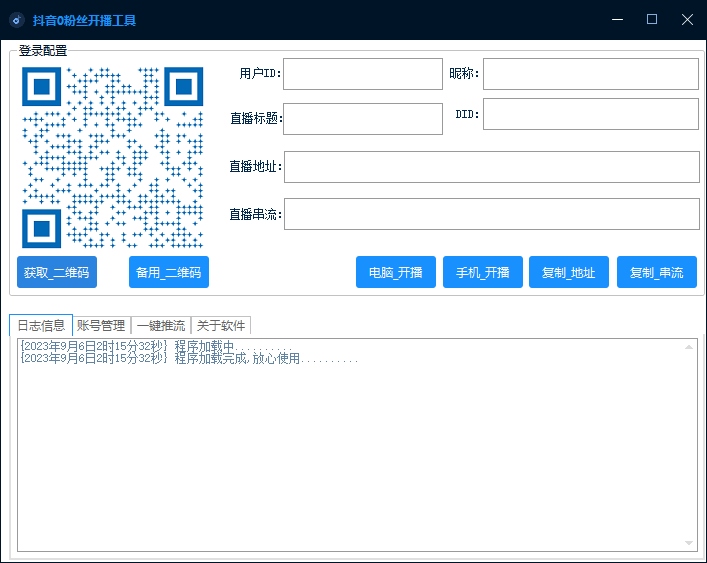Switch to the 日志信息 tab
This screenshot has width=707, height=563.
click(x=41, y=325)
